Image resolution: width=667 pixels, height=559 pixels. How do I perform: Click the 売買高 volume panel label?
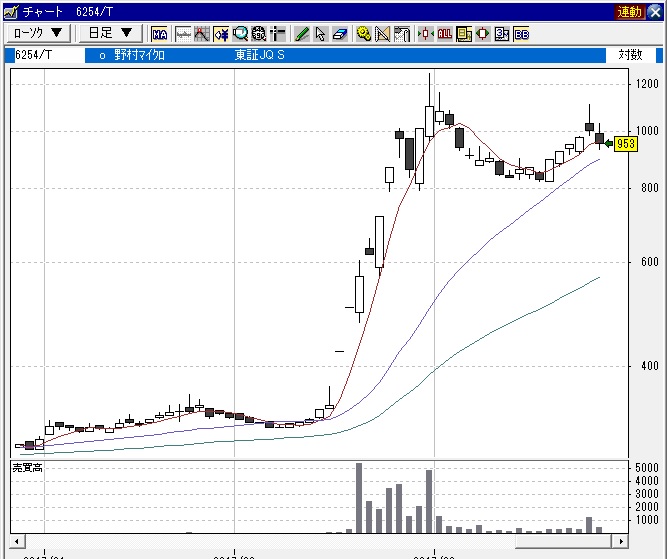[x=27, y=468]
